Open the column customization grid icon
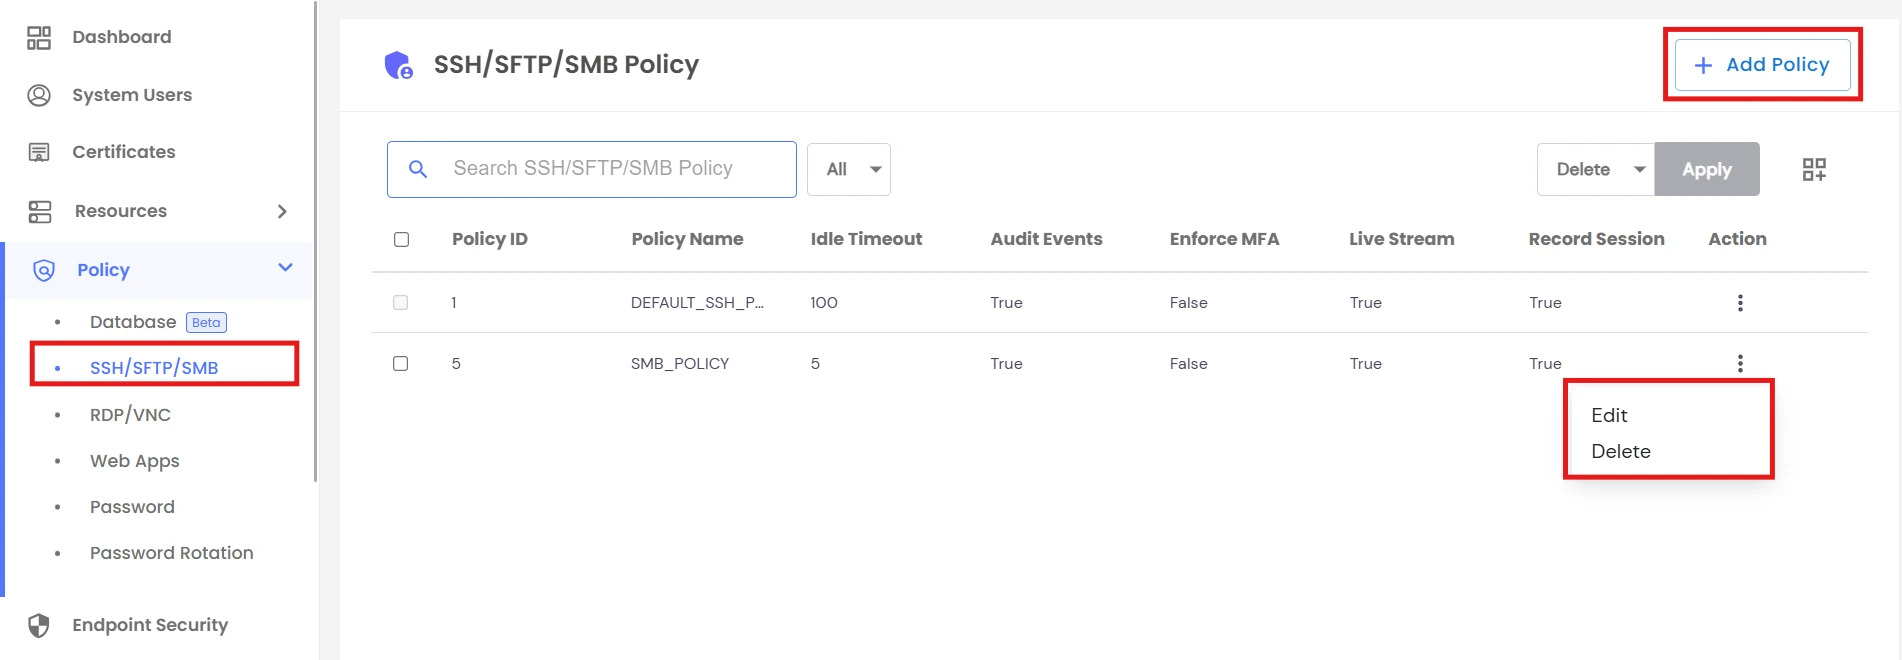1902x660 pixels. pos(1814,169)
